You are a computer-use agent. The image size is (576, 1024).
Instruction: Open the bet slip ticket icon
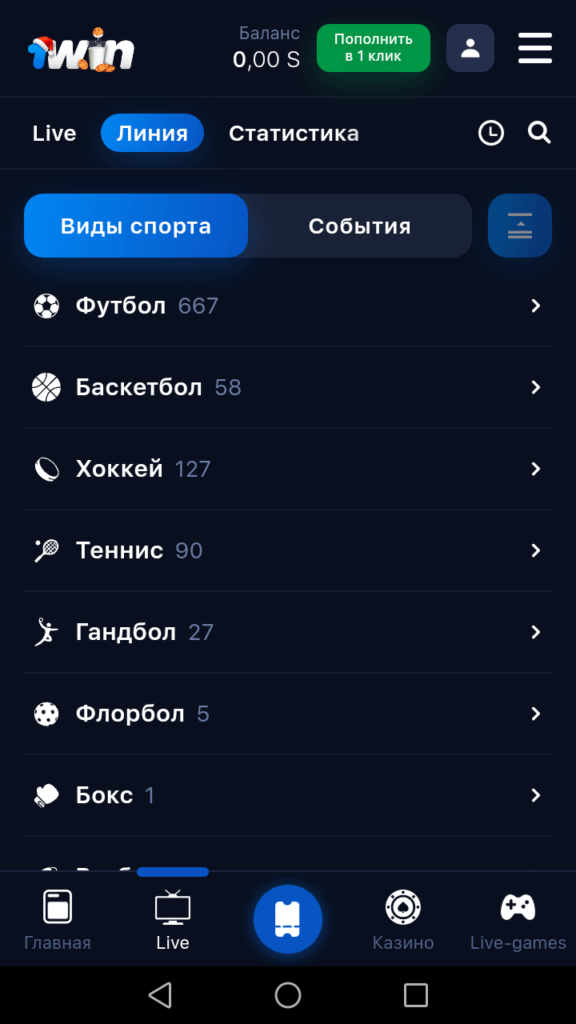point(288,920)
